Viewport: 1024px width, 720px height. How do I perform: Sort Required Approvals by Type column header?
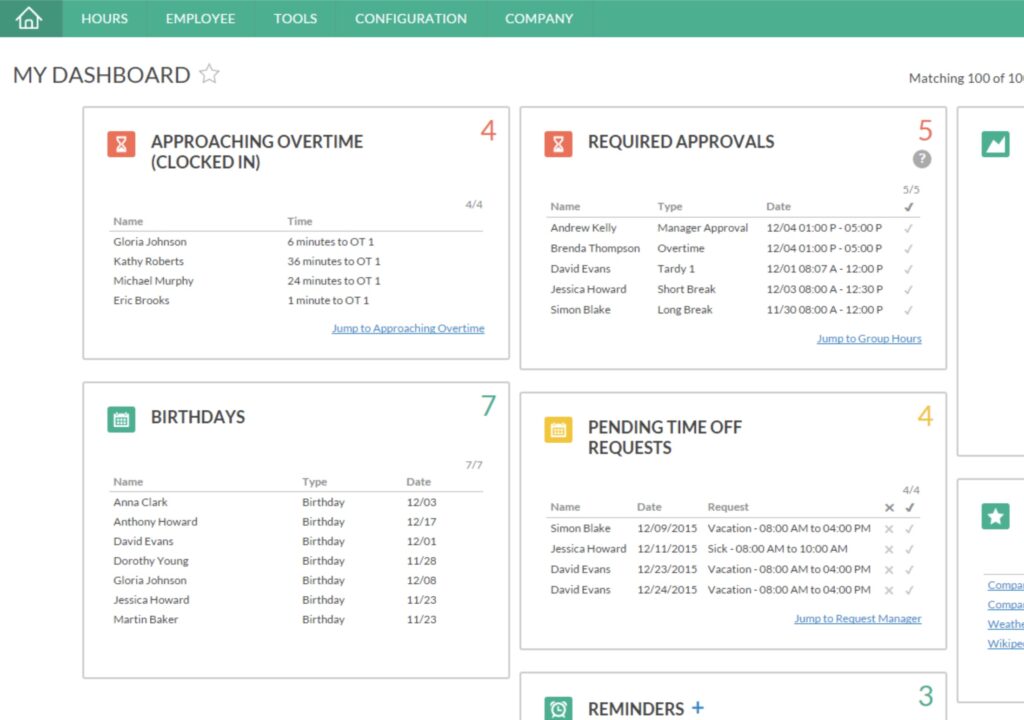click(669, 206)
